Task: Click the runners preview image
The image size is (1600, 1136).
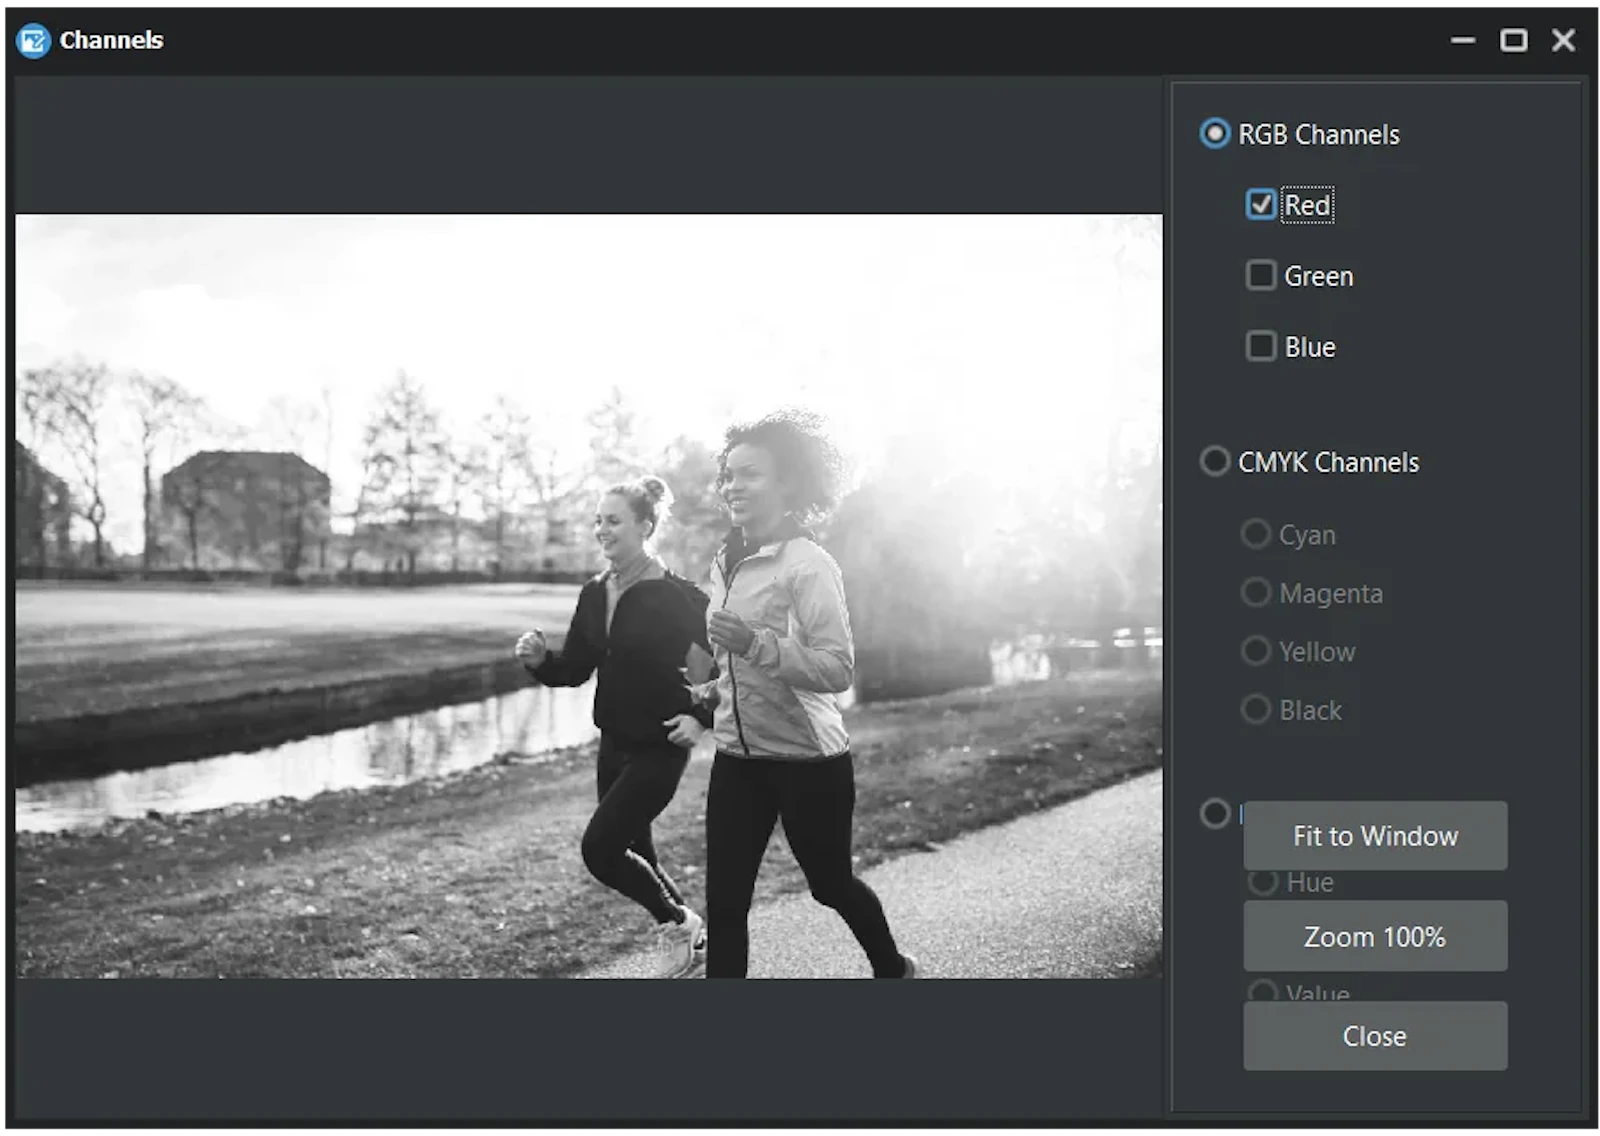Action: pyautogui.click(x=589, y=596)
